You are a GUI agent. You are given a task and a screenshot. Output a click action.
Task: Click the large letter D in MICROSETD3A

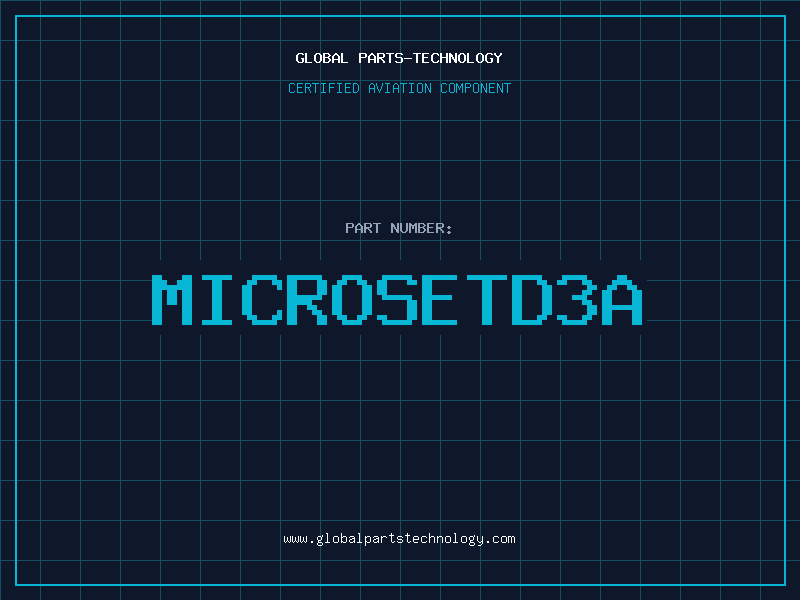(x=532, y=299)
